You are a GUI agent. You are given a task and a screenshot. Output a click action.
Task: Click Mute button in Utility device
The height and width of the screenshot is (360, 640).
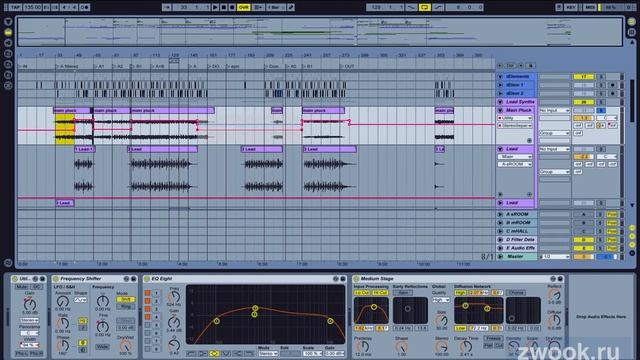[22, 287]
